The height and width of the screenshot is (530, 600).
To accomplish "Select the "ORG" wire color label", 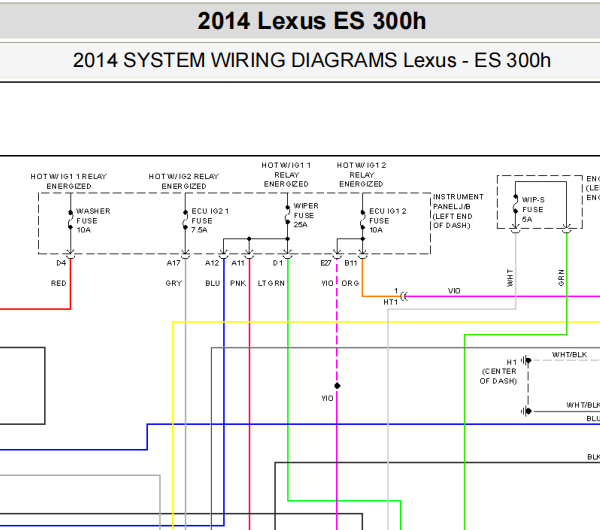I will point(350,283).
